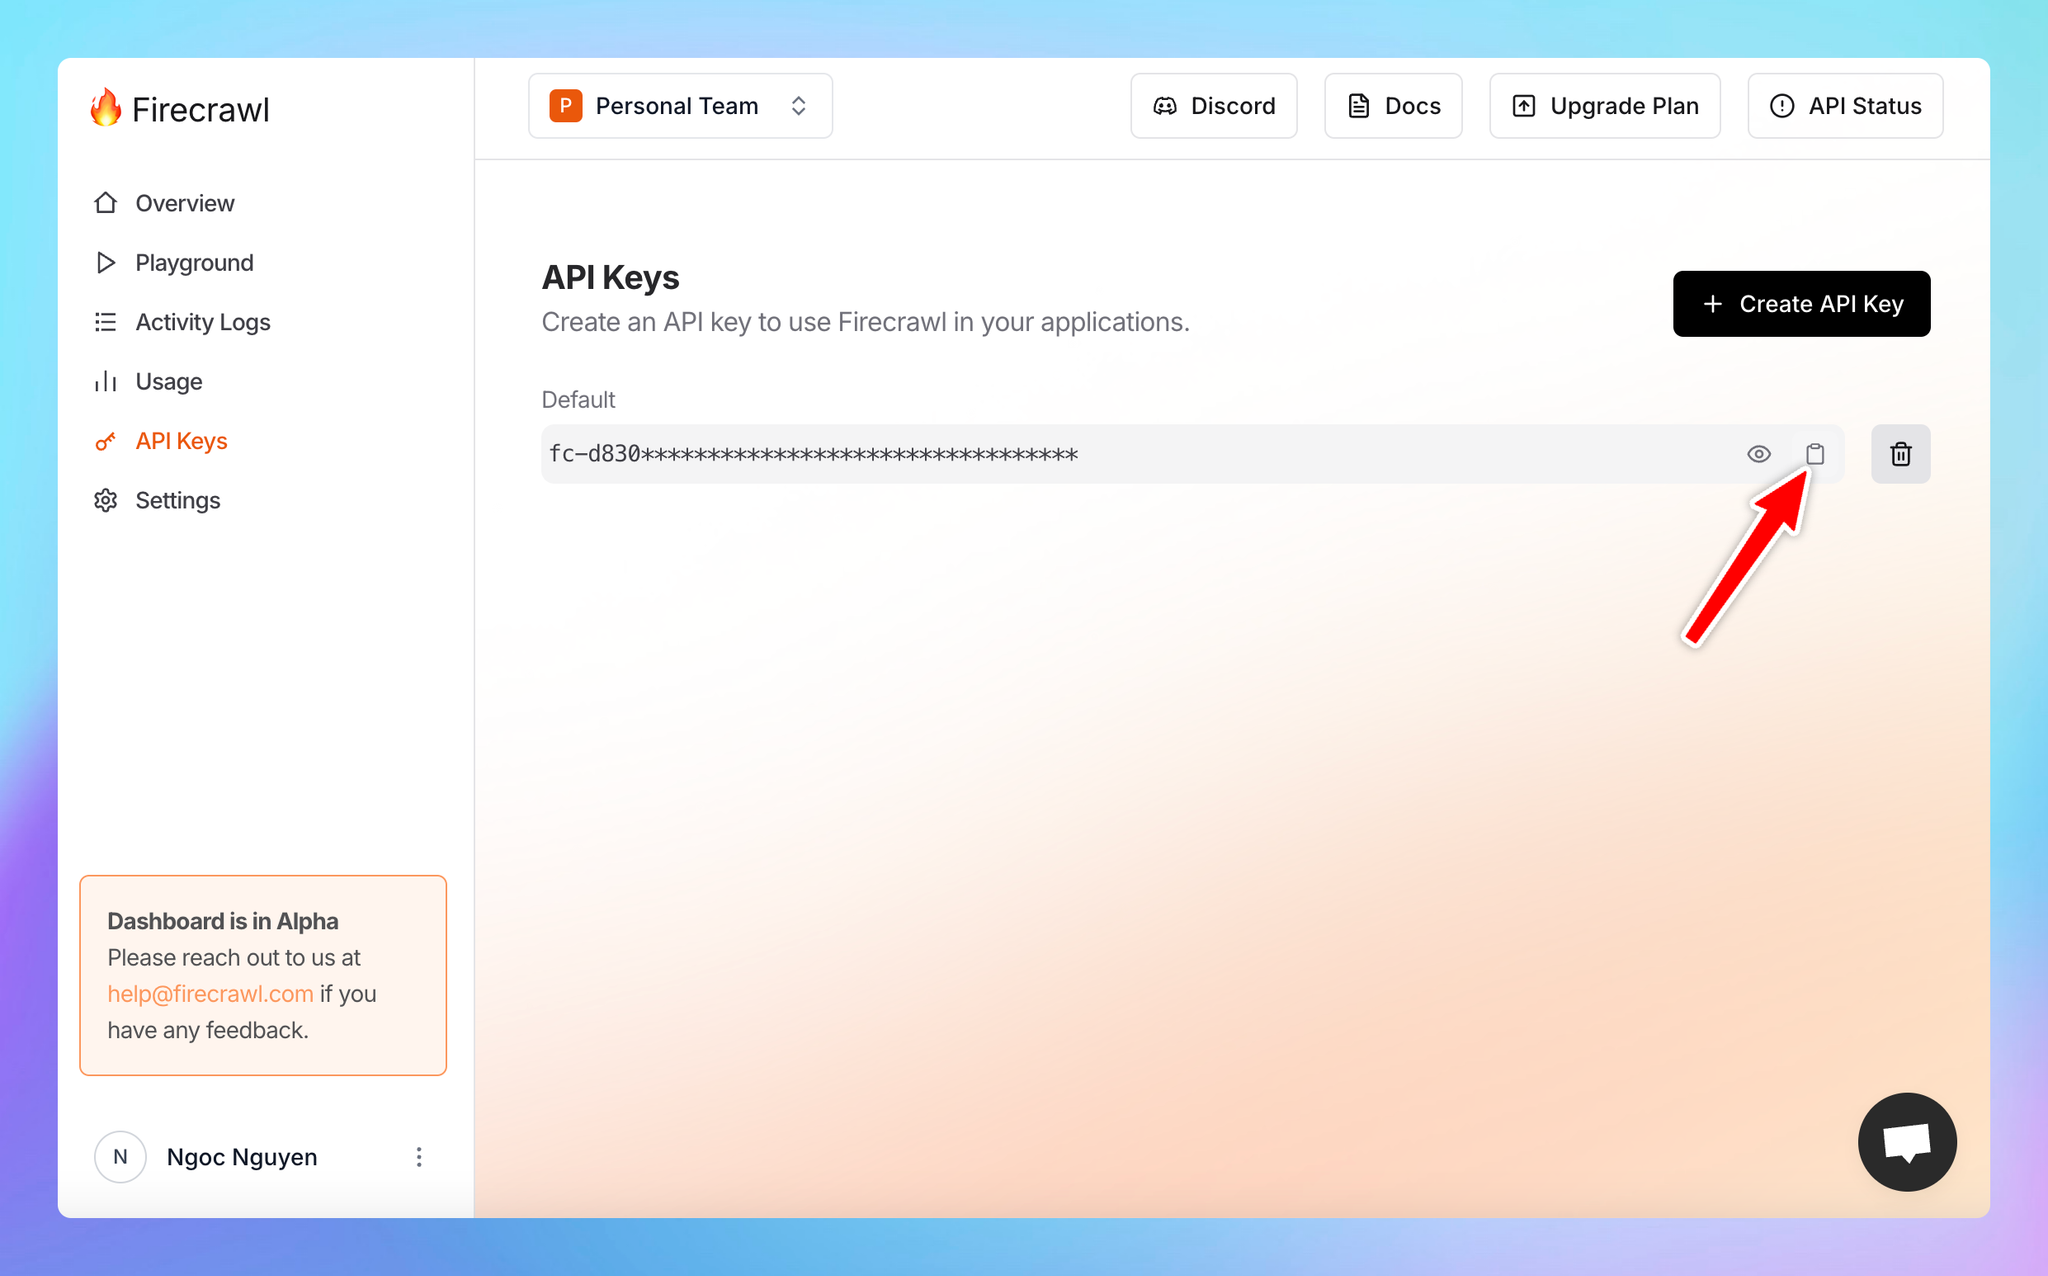Screen dimensions: 2048x1276
Task: Click the API Keys page heading
Action: tap(610, 277)
